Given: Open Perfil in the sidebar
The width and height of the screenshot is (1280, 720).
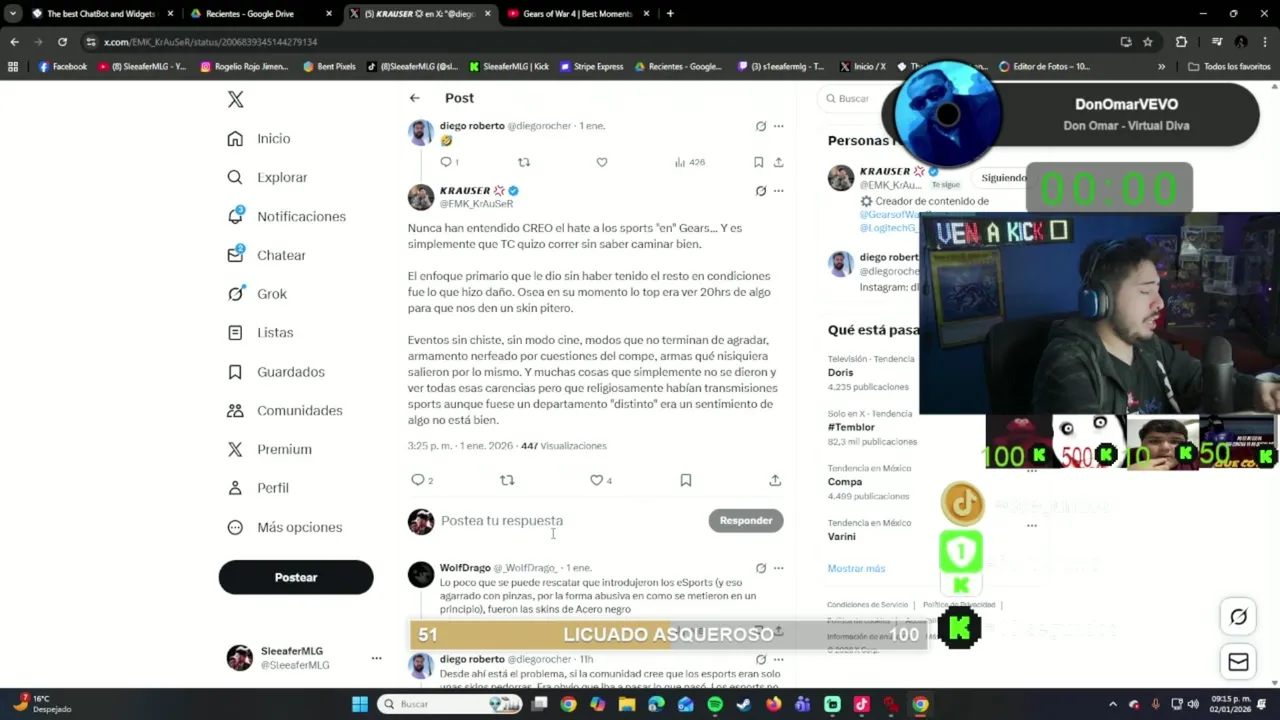Looking at the screenshot, I should 258,488.
